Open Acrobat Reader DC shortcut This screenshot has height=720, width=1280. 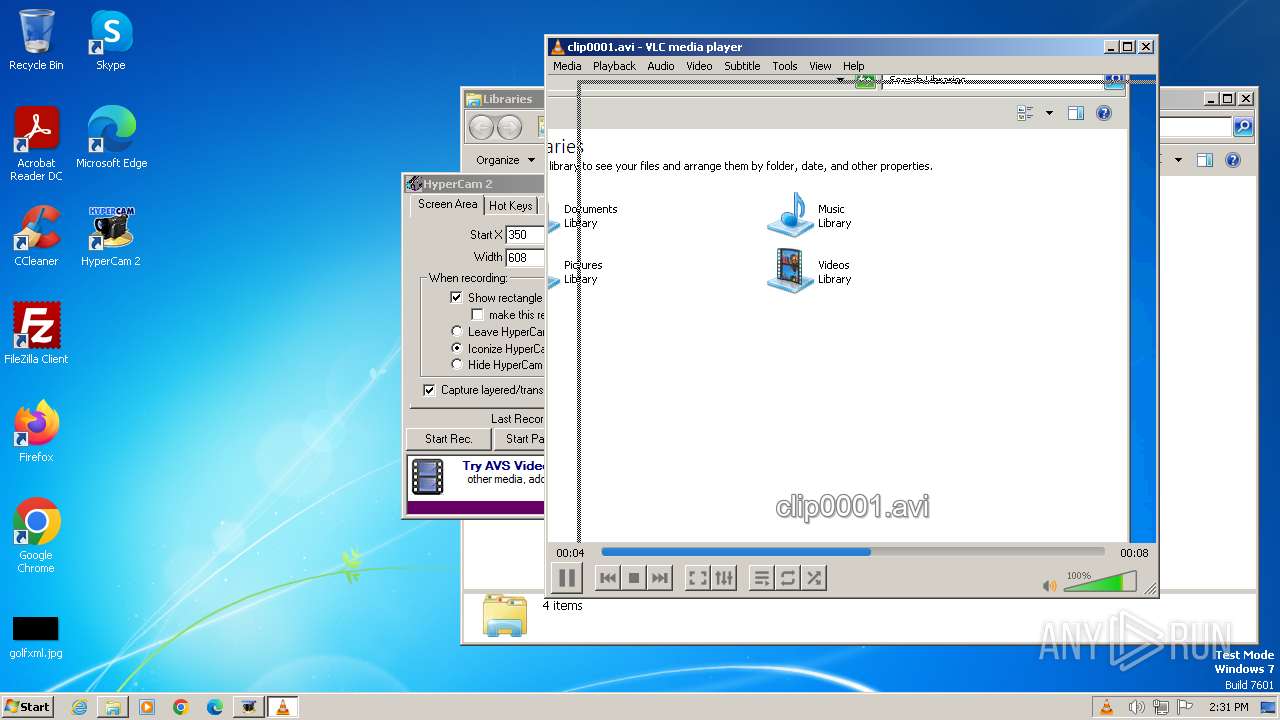pyautogui.click(x=36, y=144)
